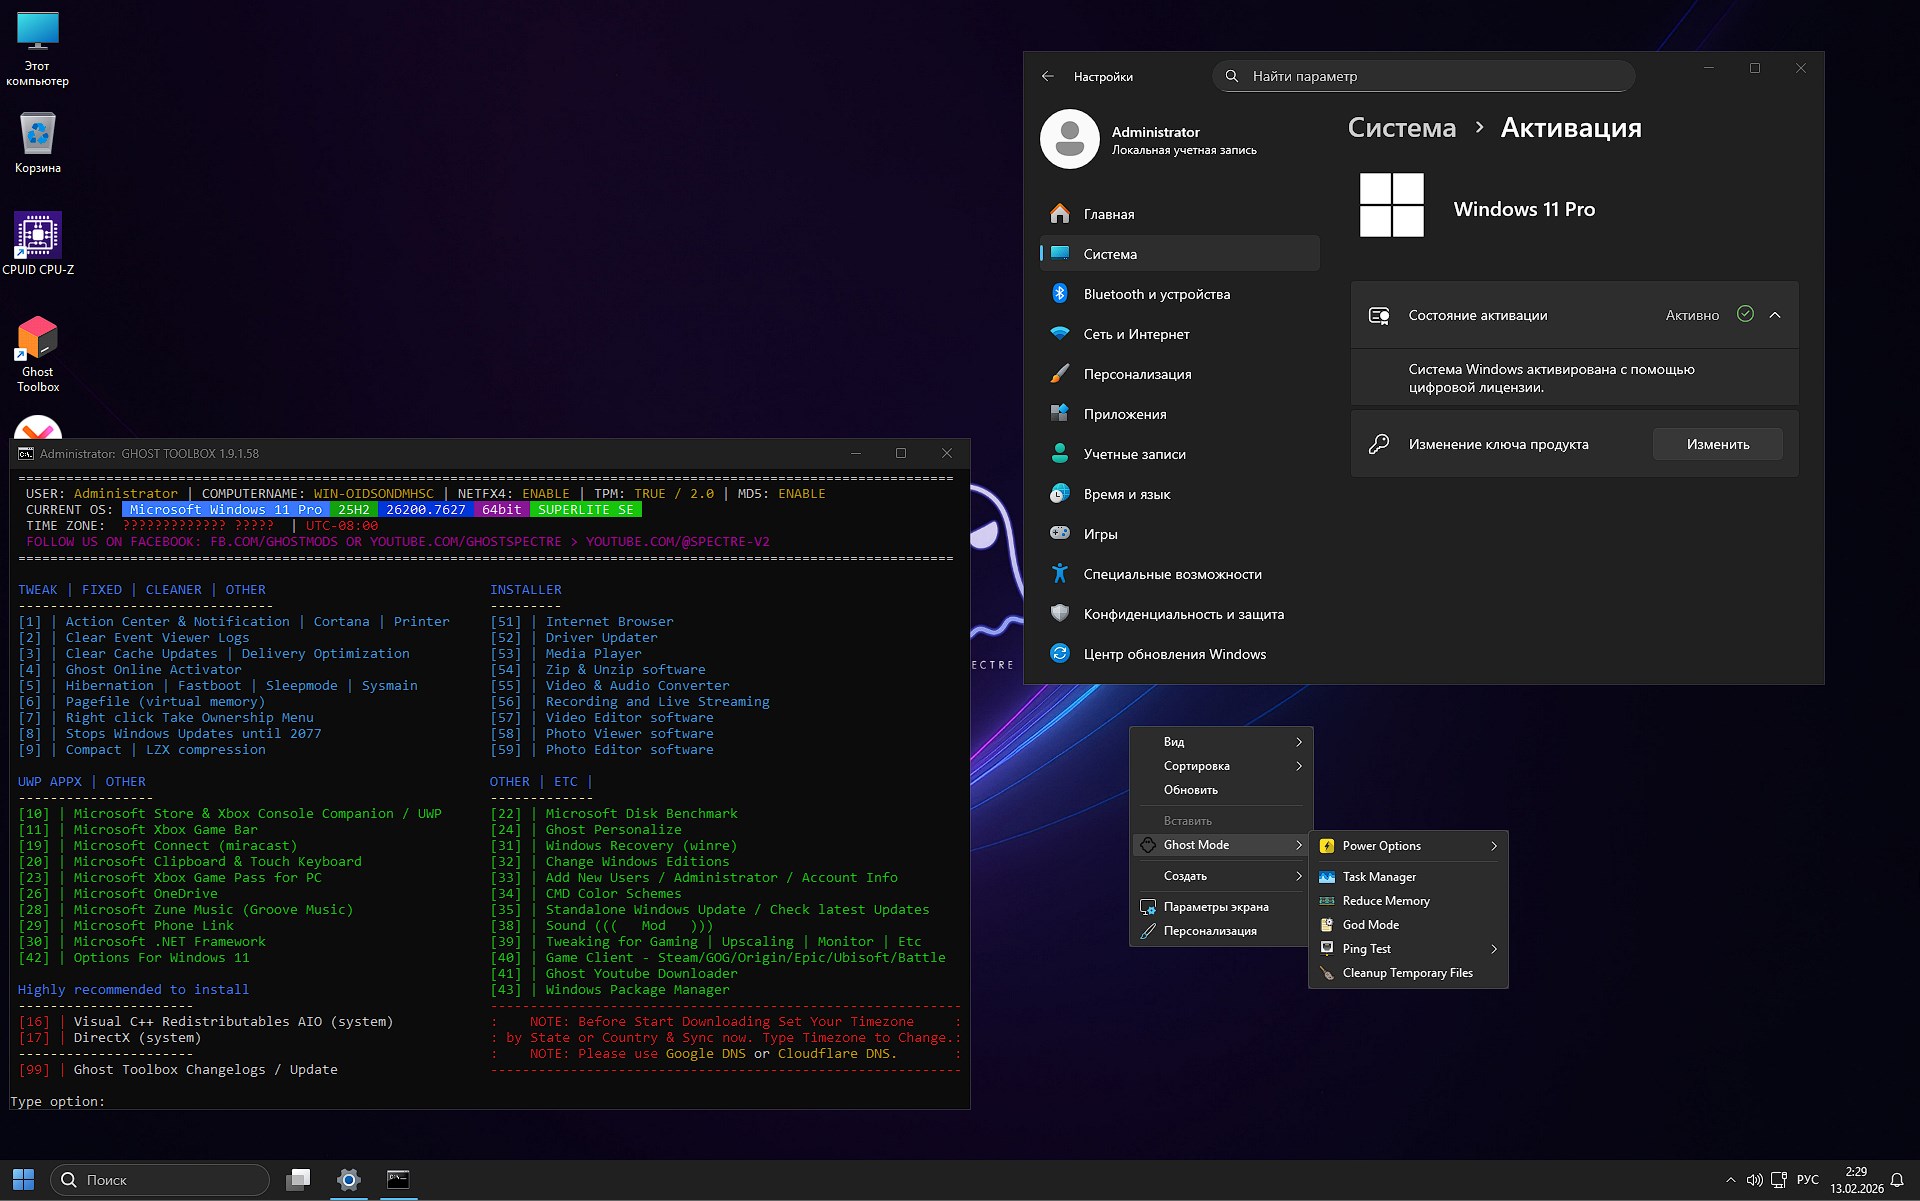Launch CPUID CPU-Z from desktop
1920x1201 pixels.
(38, 237)
